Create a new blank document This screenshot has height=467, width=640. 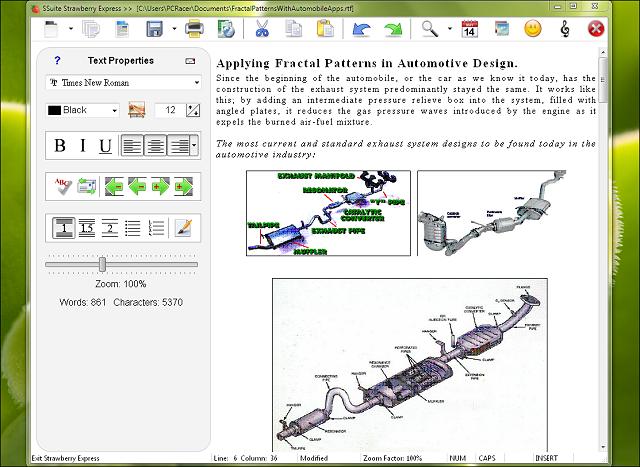coord(51,29)
